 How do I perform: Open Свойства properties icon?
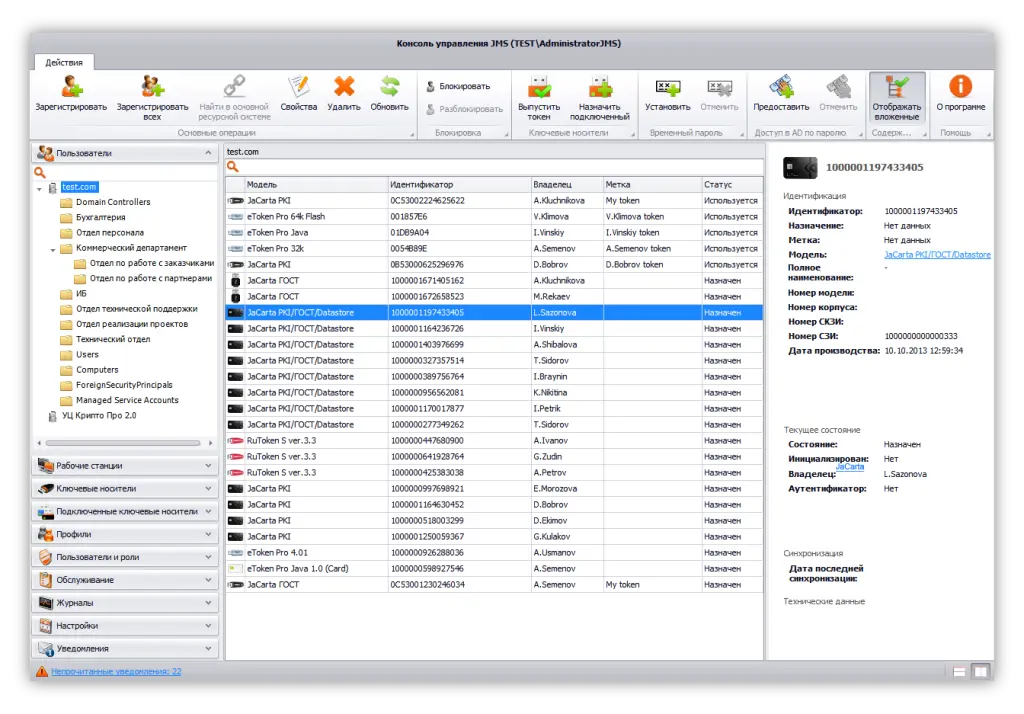coord(298,87)
